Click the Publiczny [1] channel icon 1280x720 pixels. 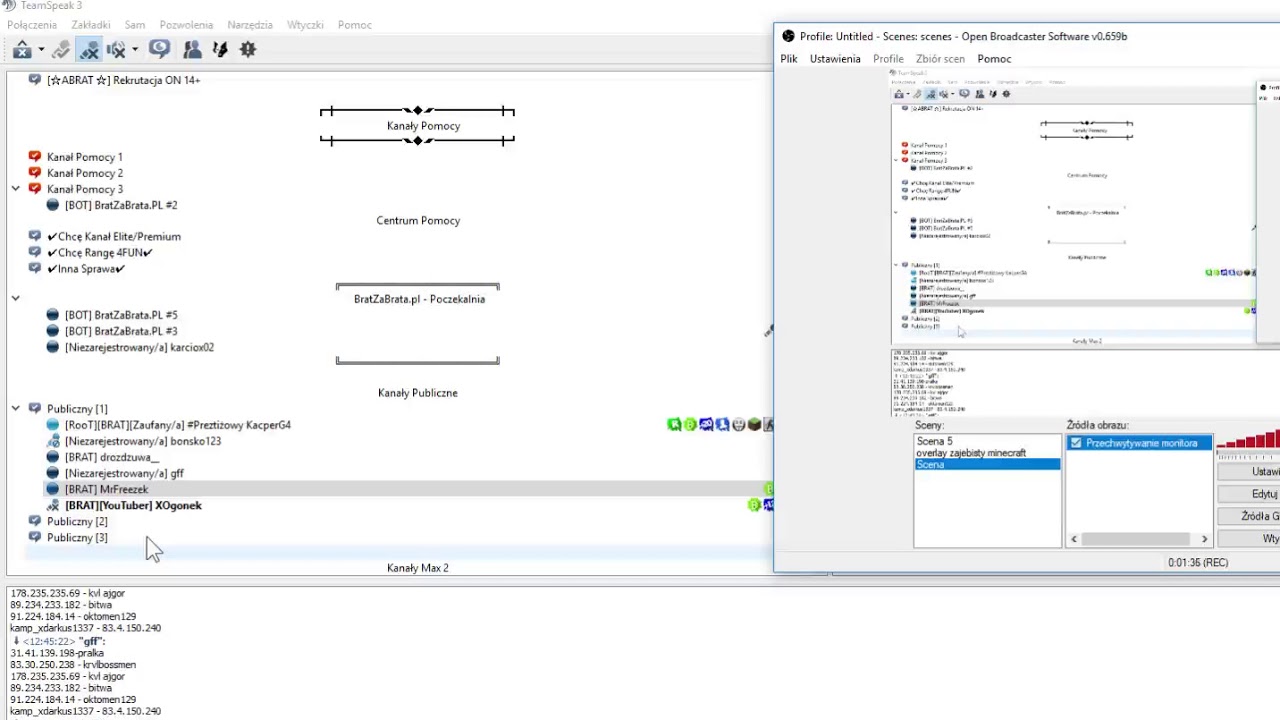click(x=35, y=409)
